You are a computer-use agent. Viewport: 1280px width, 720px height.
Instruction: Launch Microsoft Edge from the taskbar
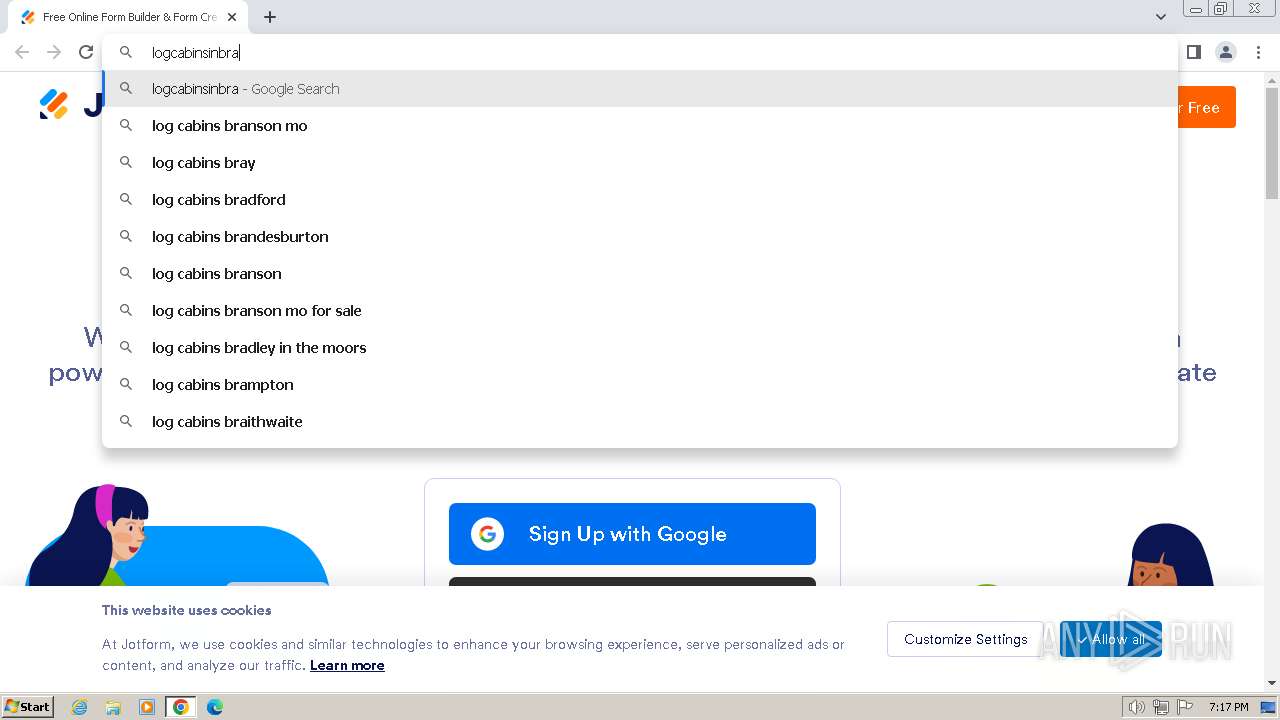[x=215, y=707]
